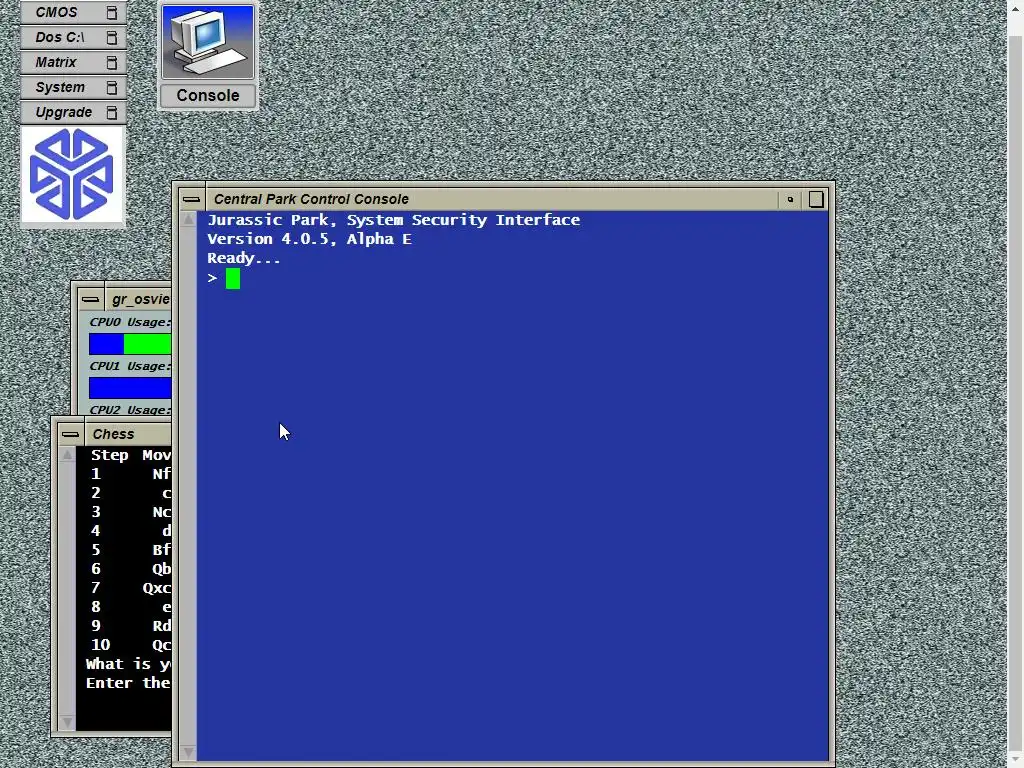Click step 5 row in Chess window
This screenshot has width=1024, height=768.
click(130, 550)
